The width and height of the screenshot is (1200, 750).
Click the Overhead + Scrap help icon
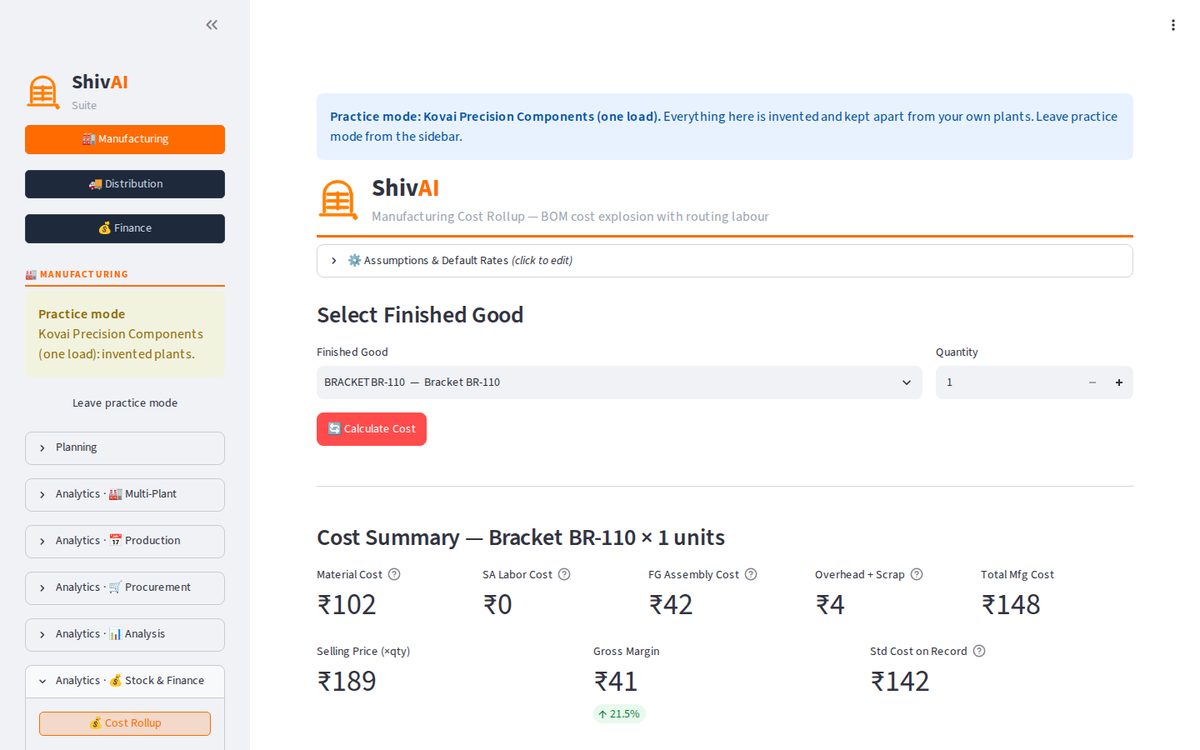(x=917, y=574)
